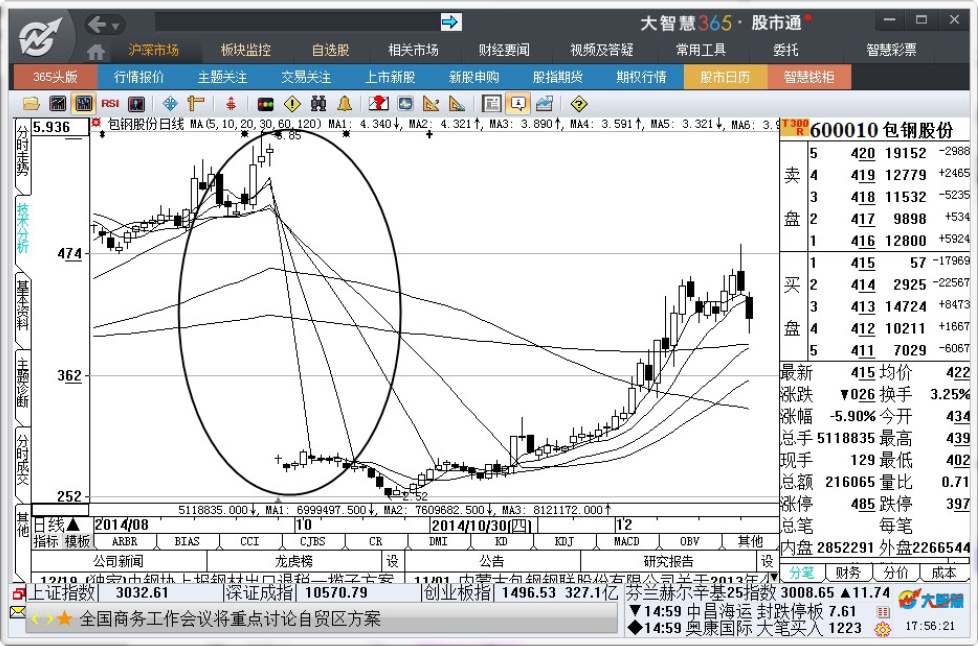Select the second triangle ruler icon
Screen dimensions: 978x646
pos(457,104)
